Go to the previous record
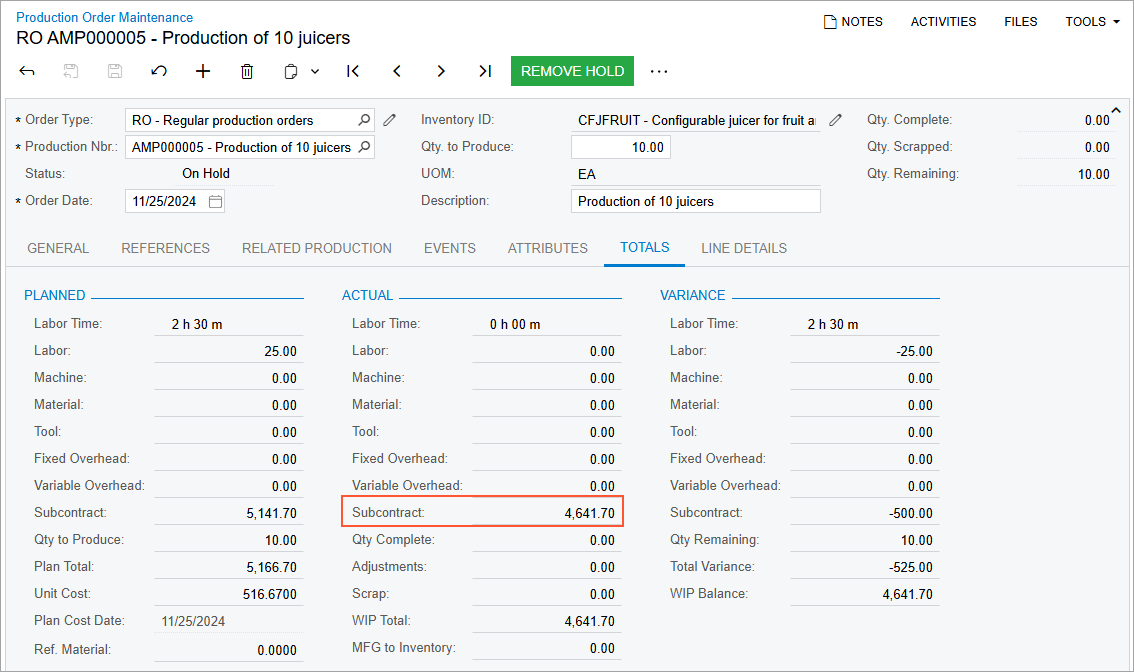The width and height of the screenshot is (1134, 672). pos(397,71)
